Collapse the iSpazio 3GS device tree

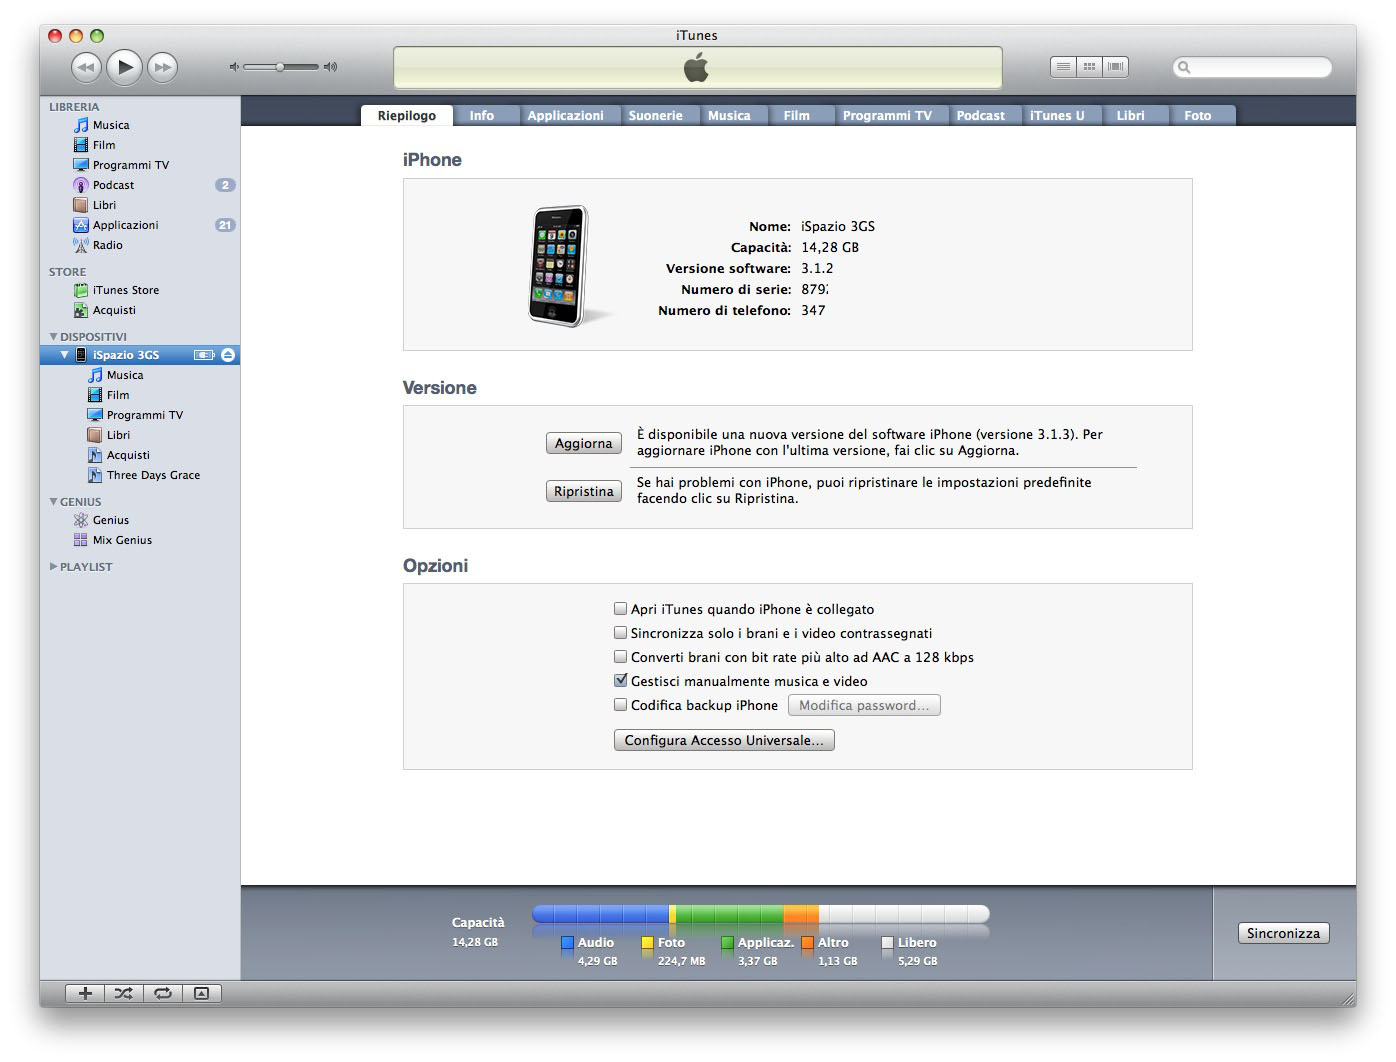[x=65, y=355]
